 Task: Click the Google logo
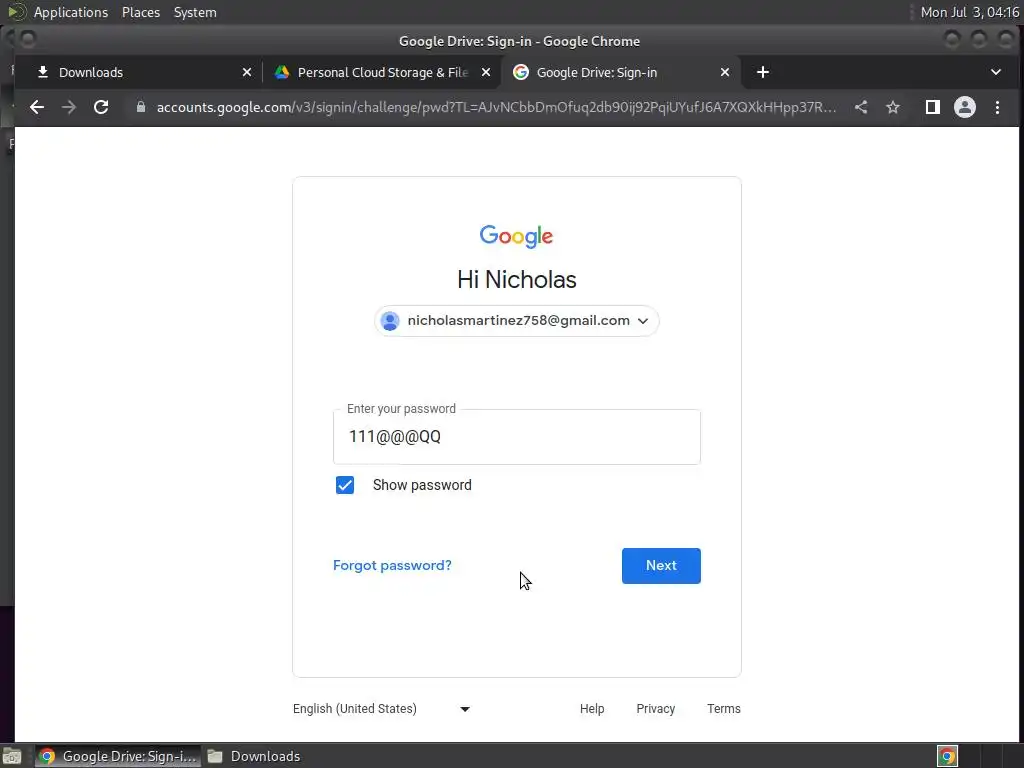click(x=517, y=236)
